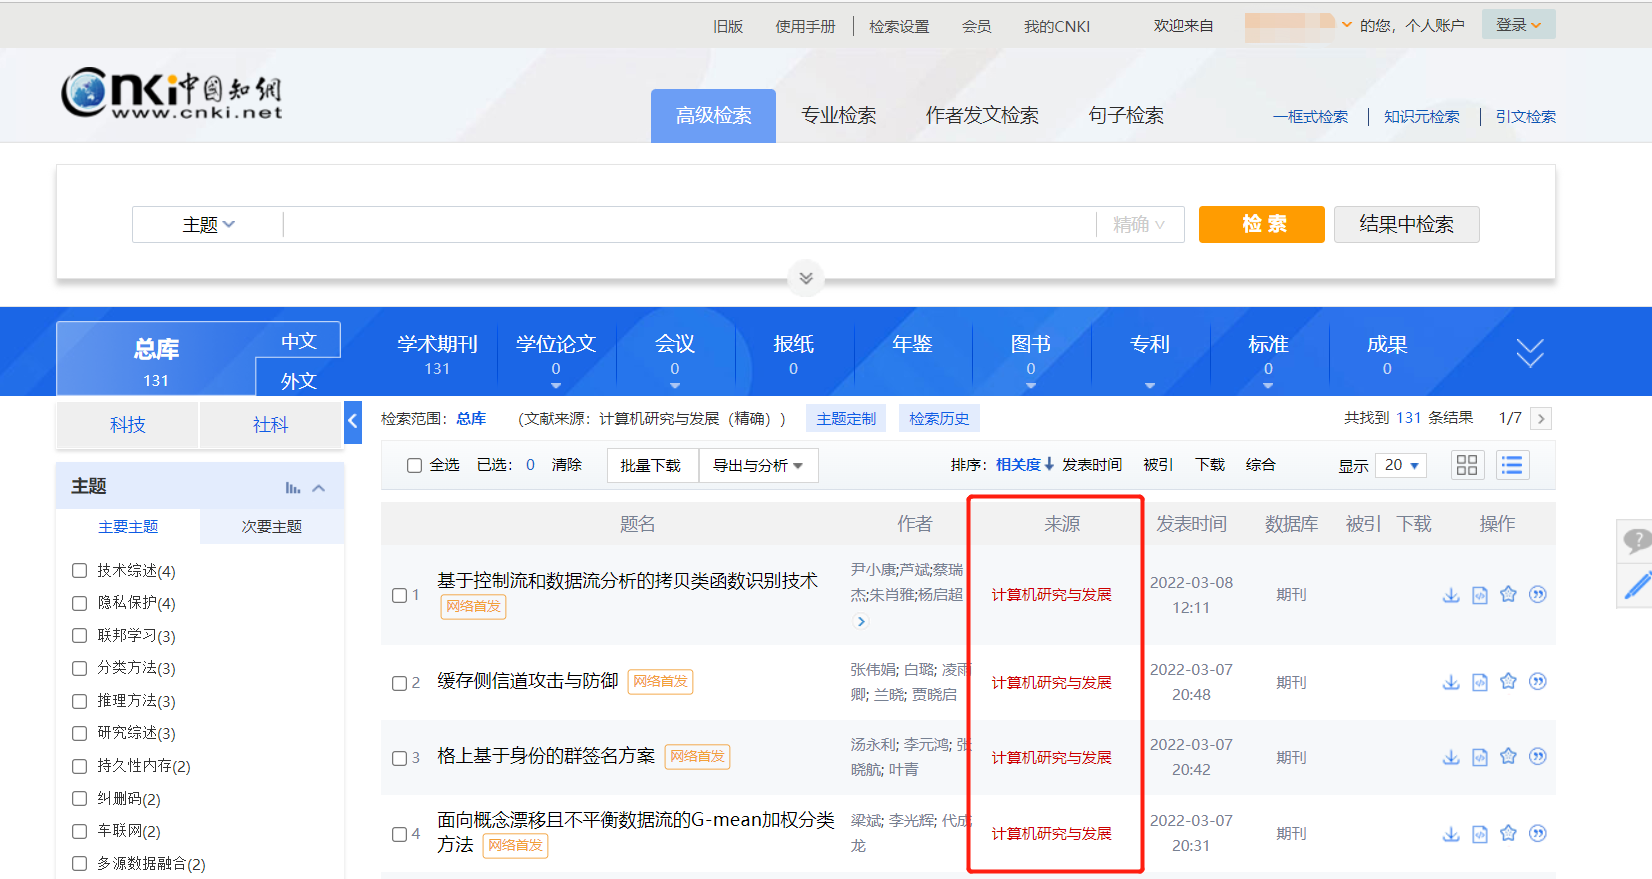This screenshot has width=1652, height=879.
Task: Click the 批量下载 button
Action: (x=651, y=466)
